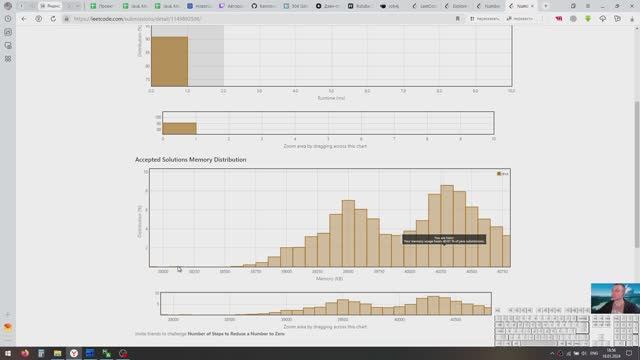Switch to the purple-icon Автор tab

pos(231,6)
